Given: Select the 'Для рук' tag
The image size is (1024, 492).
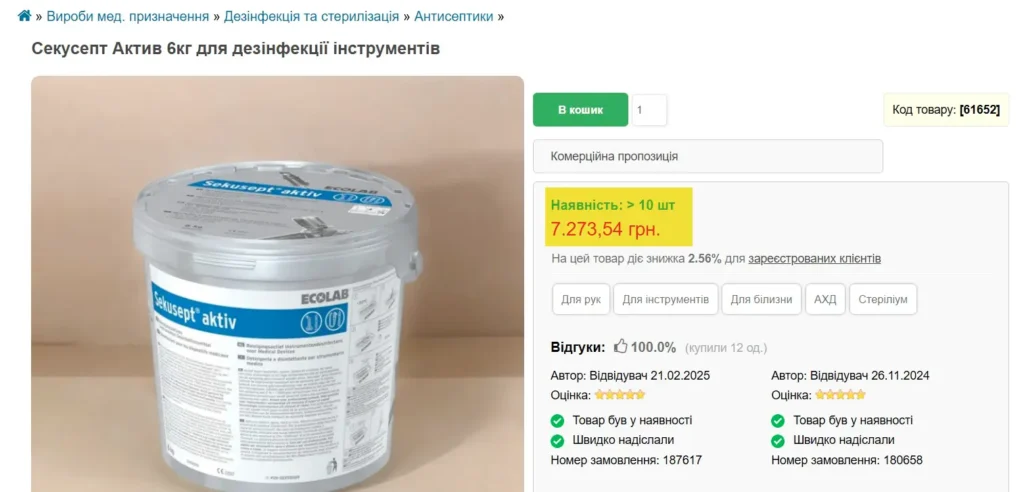Looking at the screenshot, I should (x=581, y=299).
